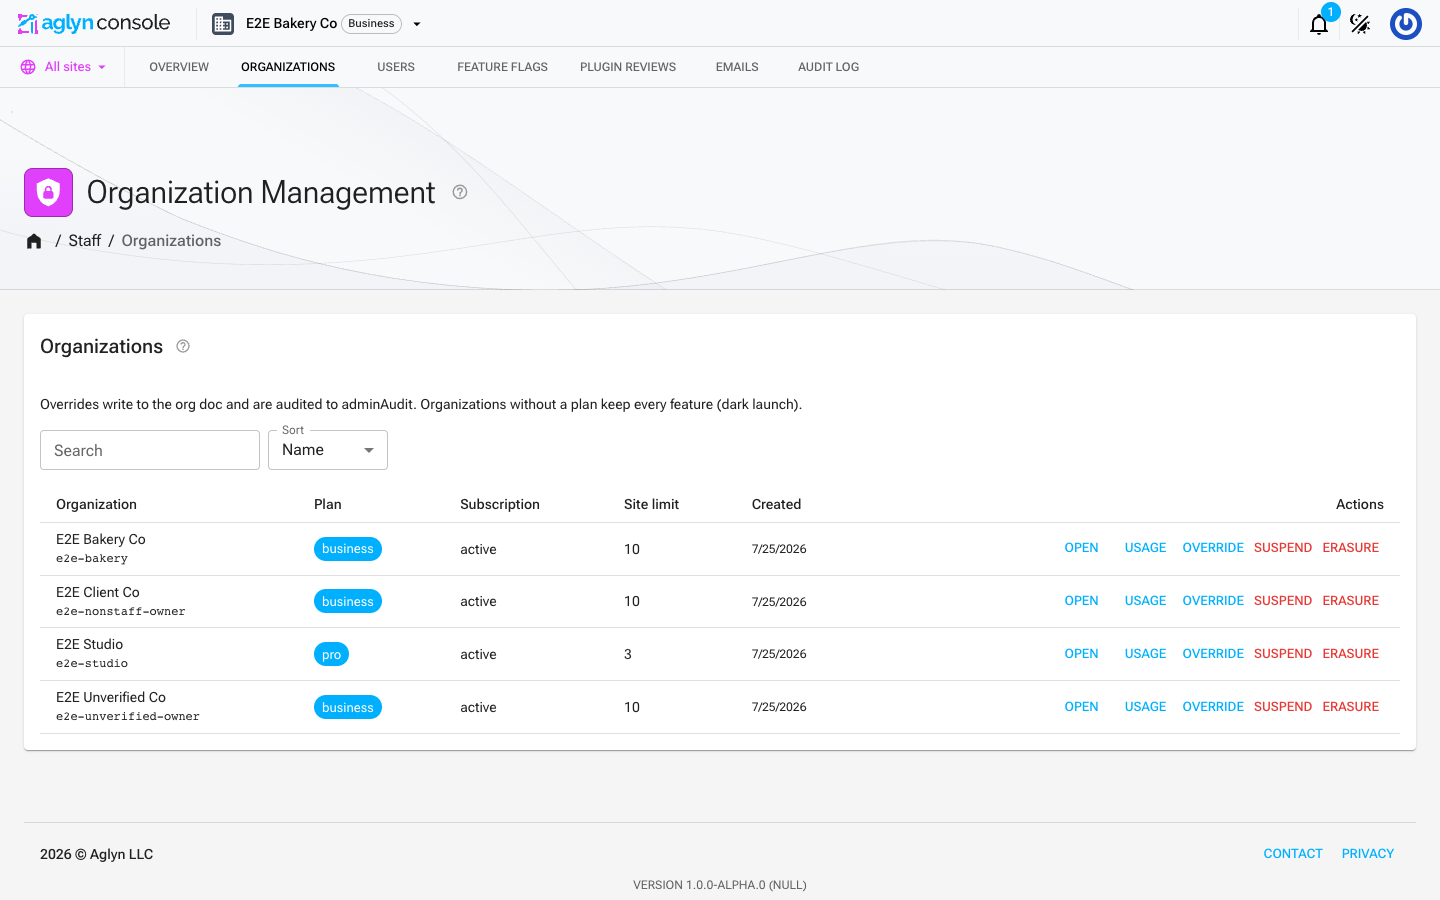Open the user account avatar menu
Screen dimensions: 1440x900
(1406, 24)
